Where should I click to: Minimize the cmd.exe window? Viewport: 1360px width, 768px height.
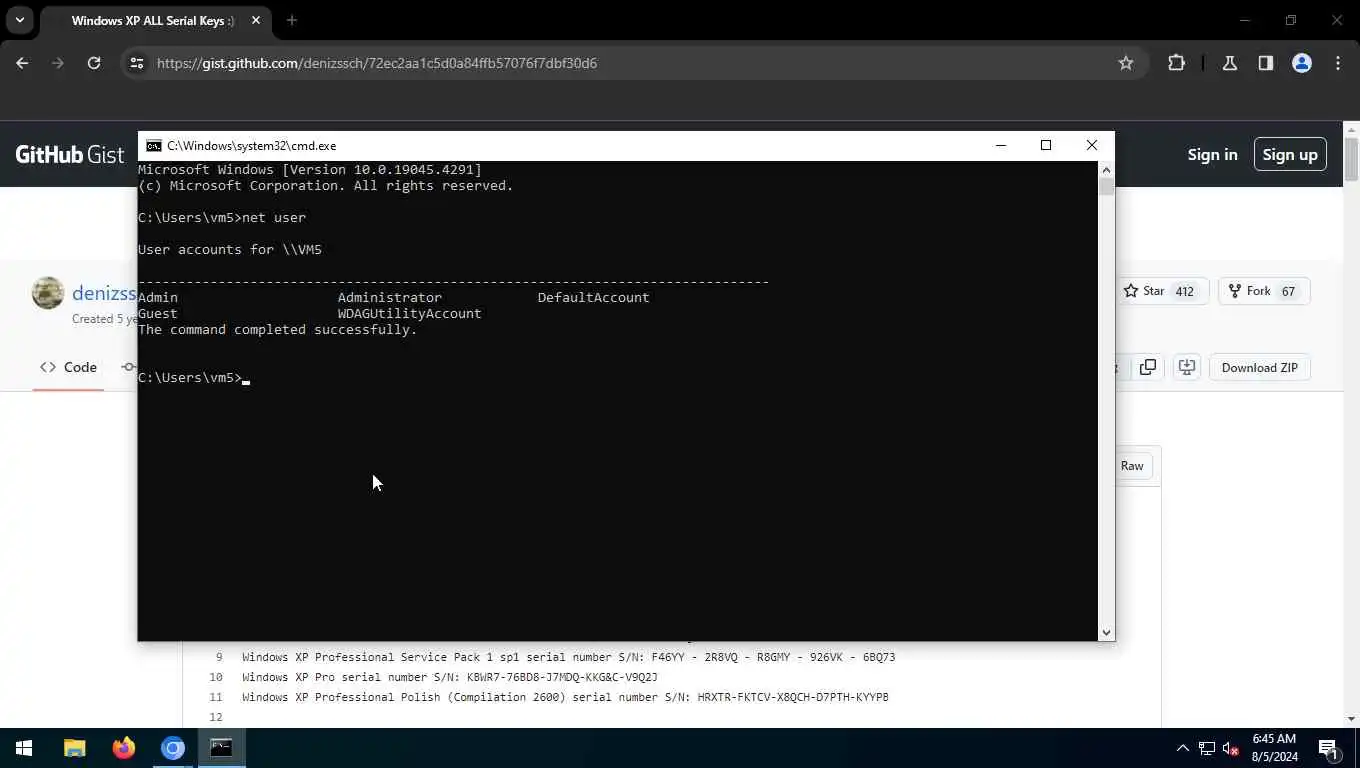pos(1000,146)
